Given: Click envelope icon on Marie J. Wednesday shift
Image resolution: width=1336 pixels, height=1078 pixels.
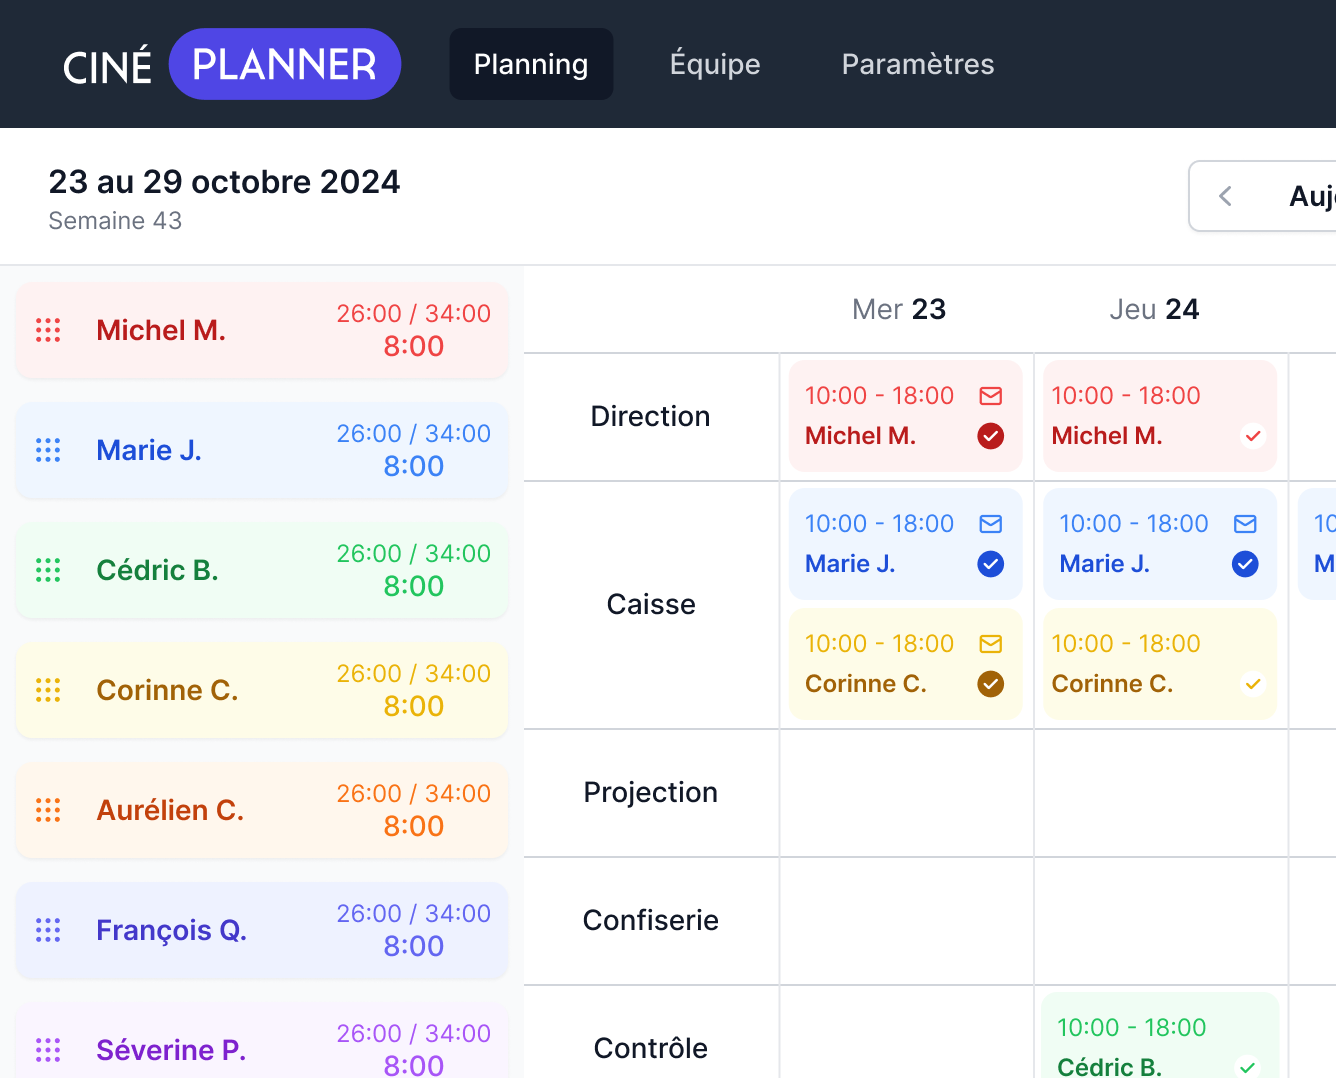Looking at the screenshot, I should [990, 524].
